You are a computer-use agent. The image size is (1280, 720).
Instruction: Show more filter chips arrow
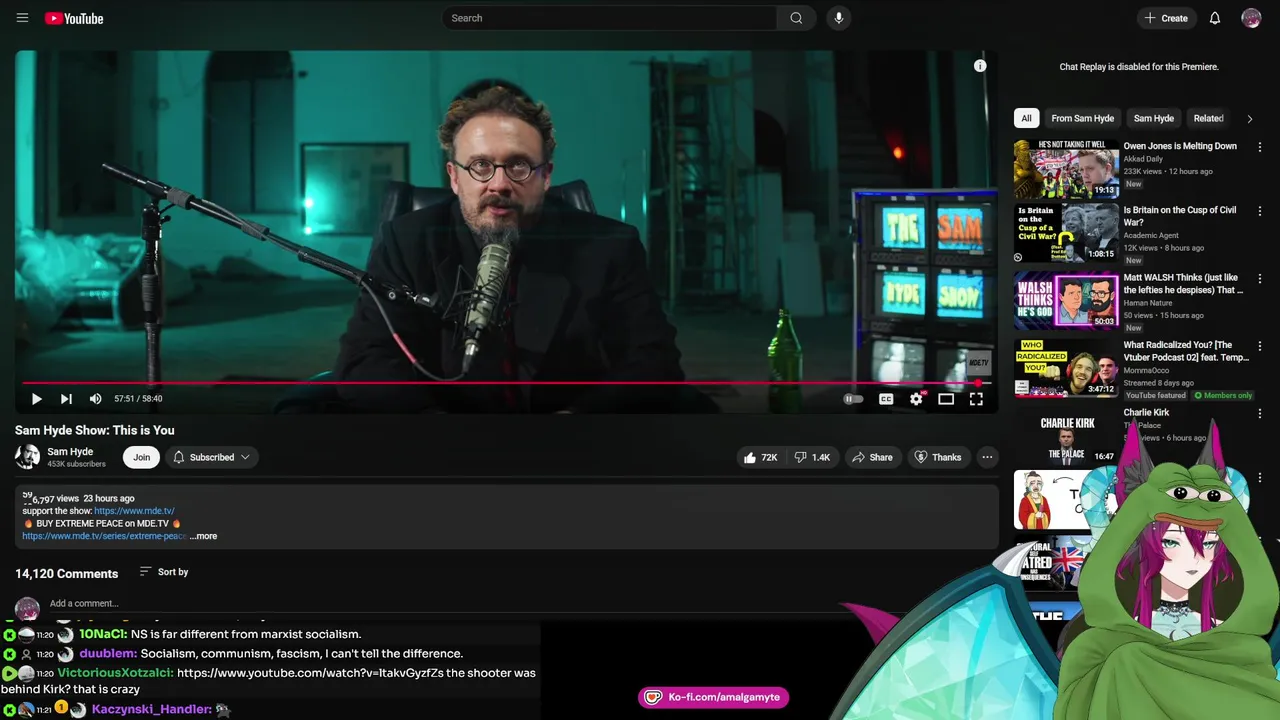tap(1249, 118)
